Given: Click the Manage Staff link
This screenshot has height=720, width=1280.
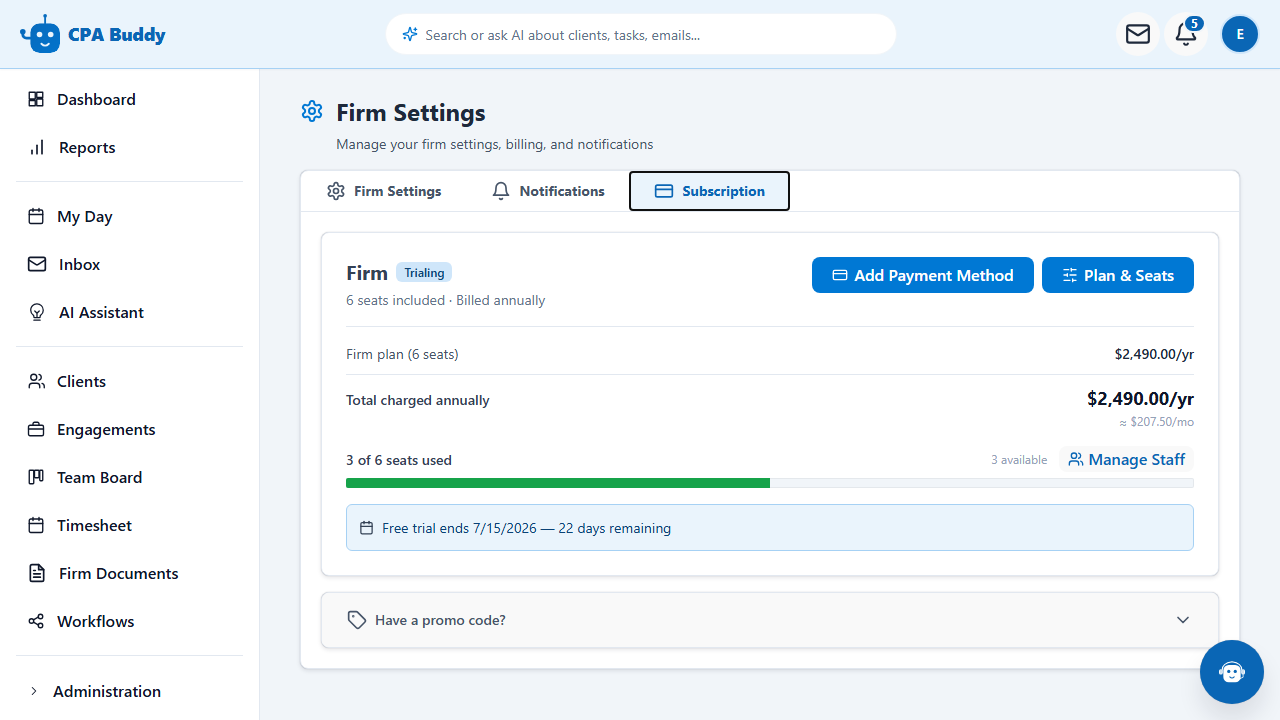Looking at the screenshot, I should (1126, 460).
